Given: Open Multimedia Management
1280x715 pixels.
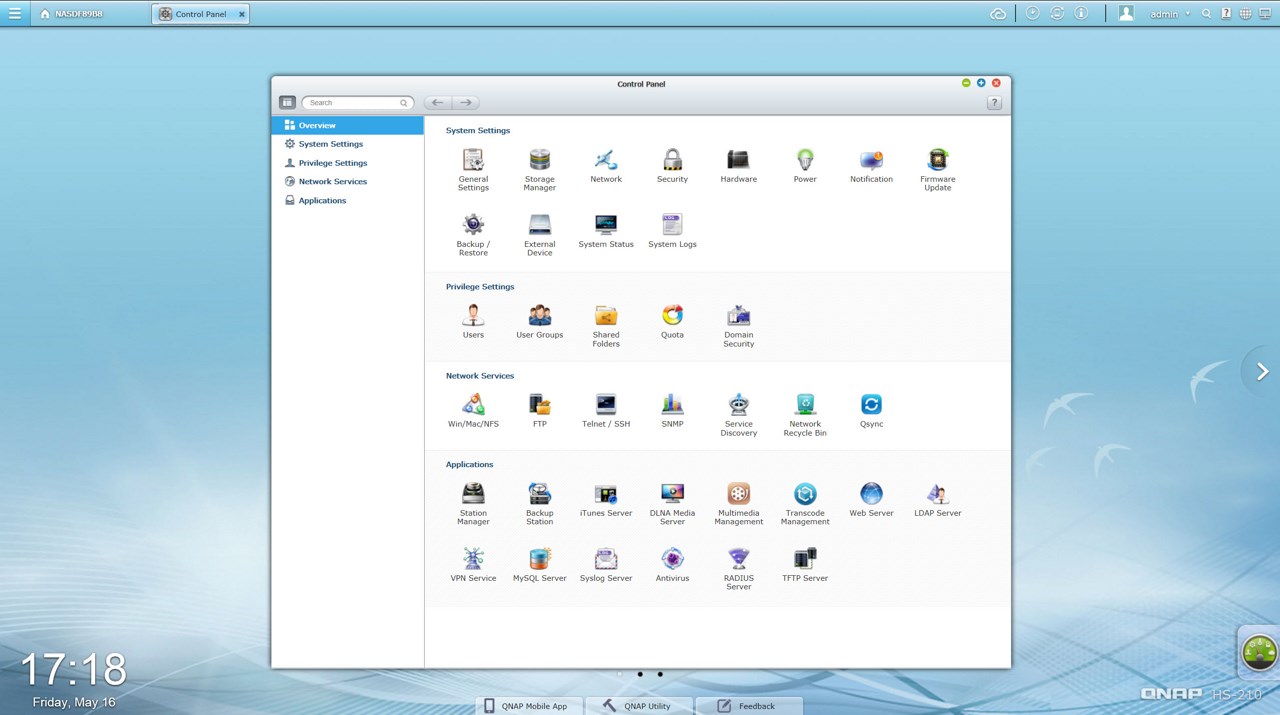Looking at the screenshot, I should click(x=739, y=503).
